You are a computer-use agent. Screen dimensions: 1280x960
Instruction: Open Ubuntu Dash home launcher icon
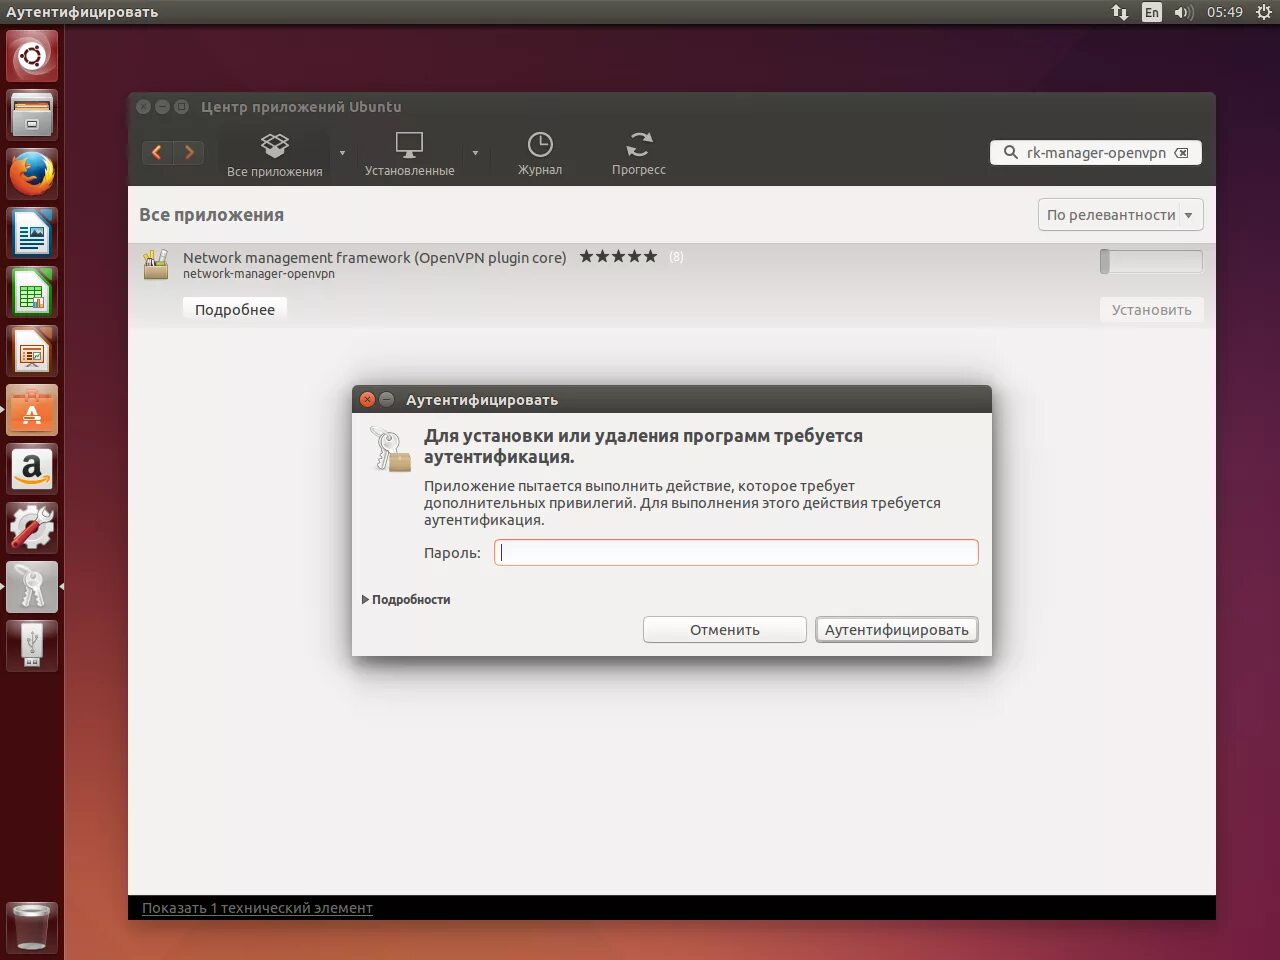pyautogui.click(x=32, y=56)
